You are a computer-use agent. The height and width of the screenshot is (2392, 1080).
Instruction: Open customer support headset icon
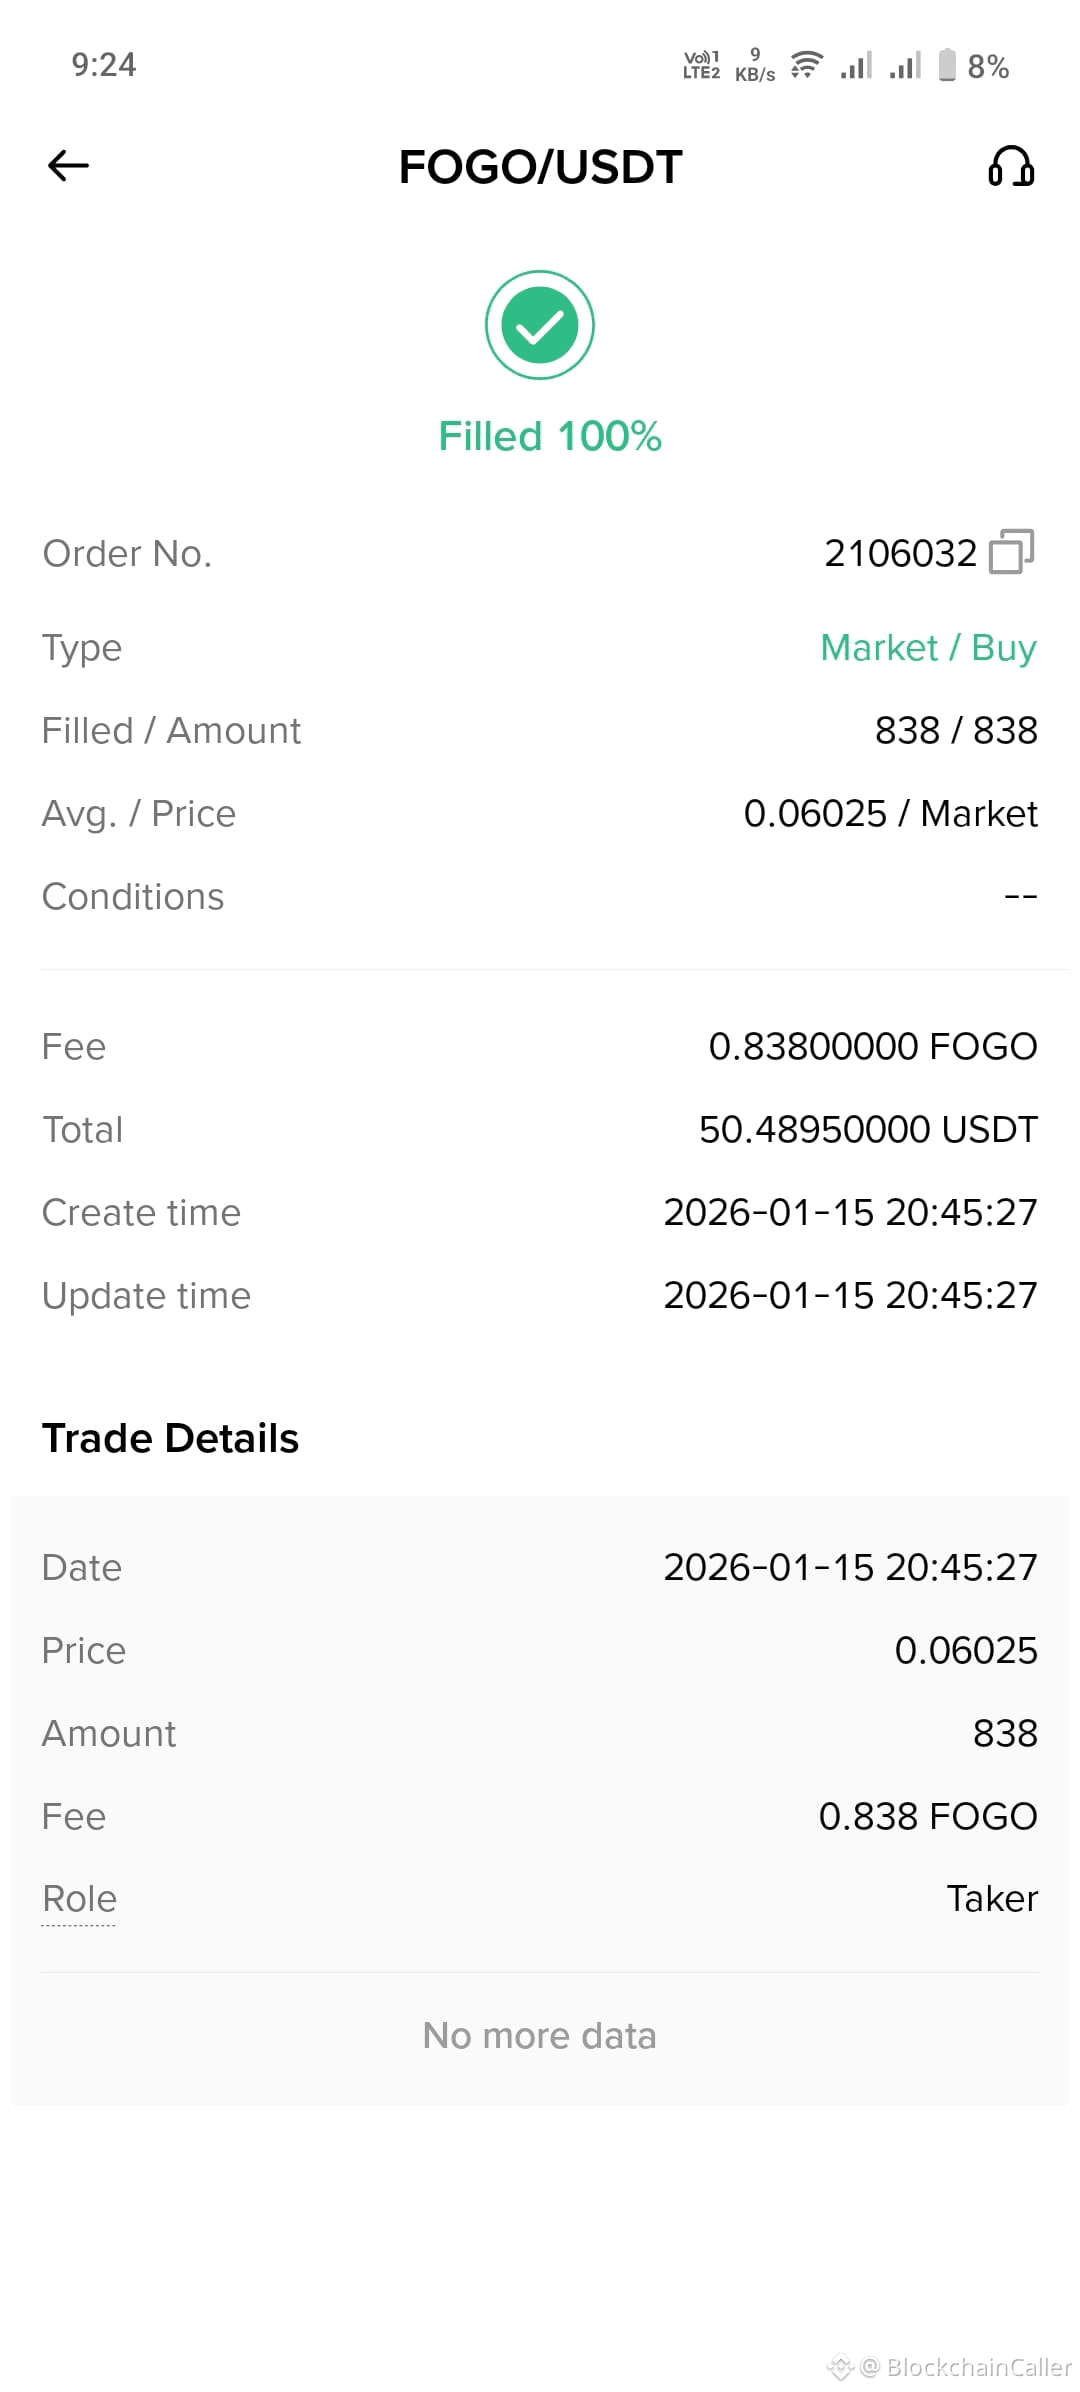tap(1011, 166)
